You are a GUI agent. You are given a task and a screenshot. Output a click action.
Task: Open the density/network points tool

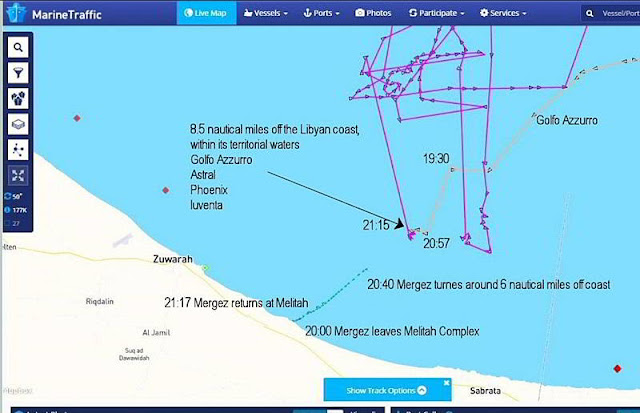pos(18,150)
